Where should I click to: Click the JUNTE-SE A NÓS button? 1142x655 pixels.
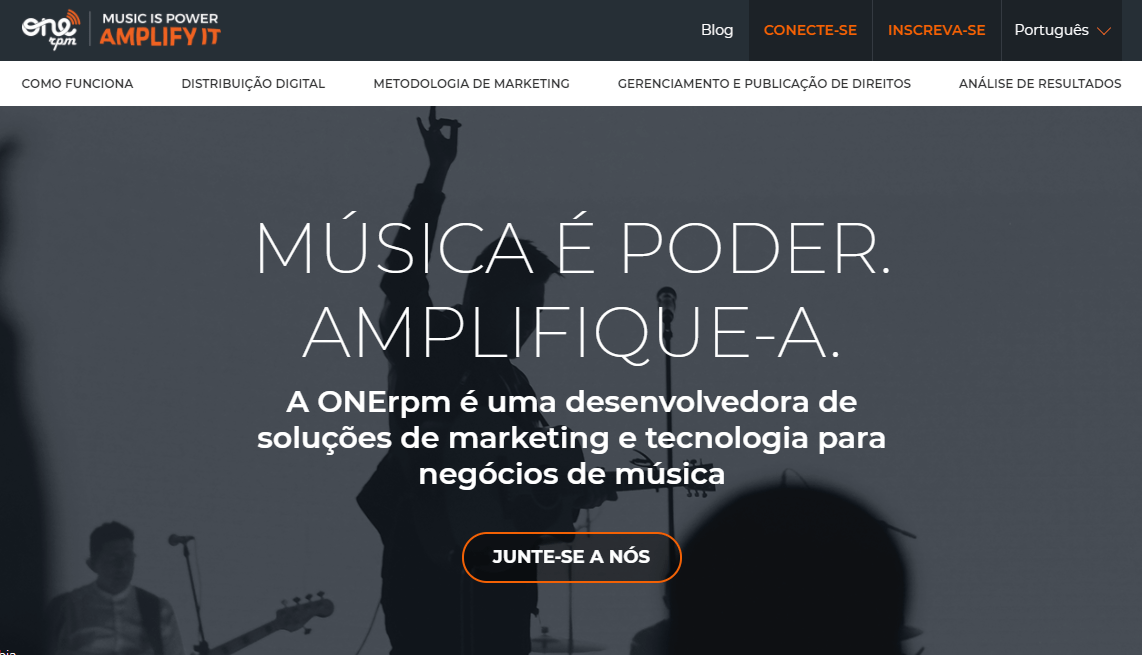point(572,557)
